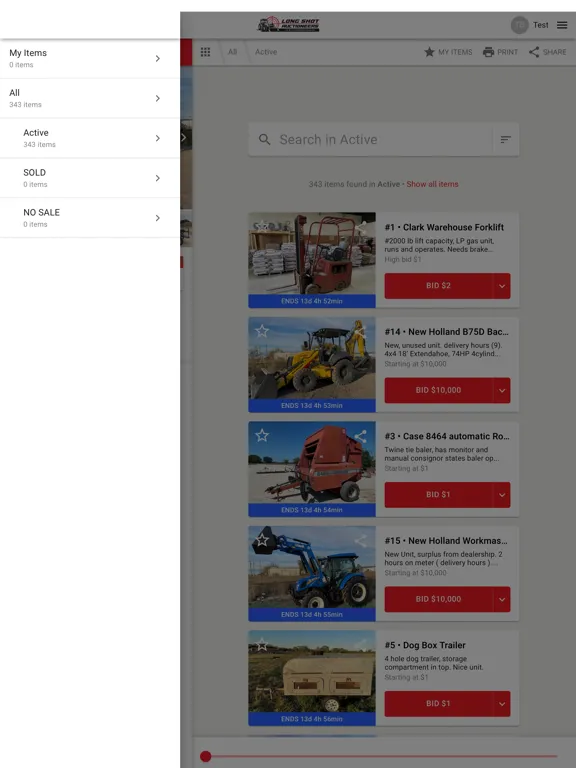Click BID $1 on Case 8464 baler
This screenshot has width=576, height=768.
click(x=439, y=495)
